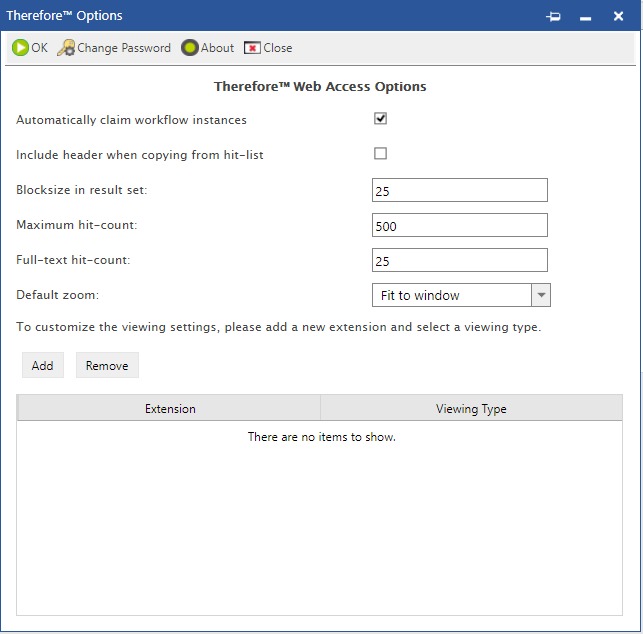Screen dimensions: 643x634
Task: Focus the Maximum hit-count field
Action: click(x=460, y=225)
